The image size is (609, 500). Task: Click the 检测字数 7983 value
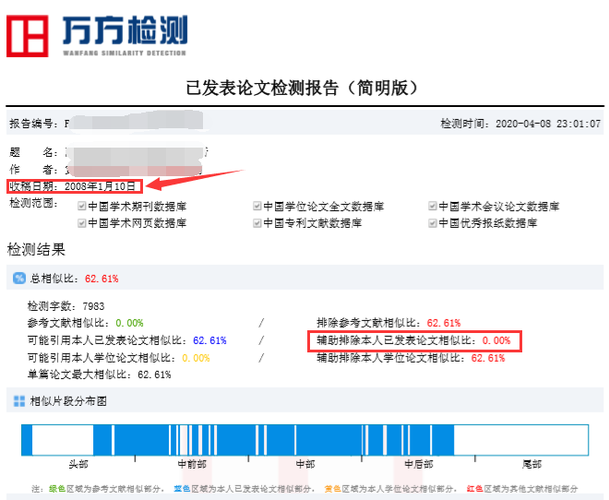tap(94, 306)
